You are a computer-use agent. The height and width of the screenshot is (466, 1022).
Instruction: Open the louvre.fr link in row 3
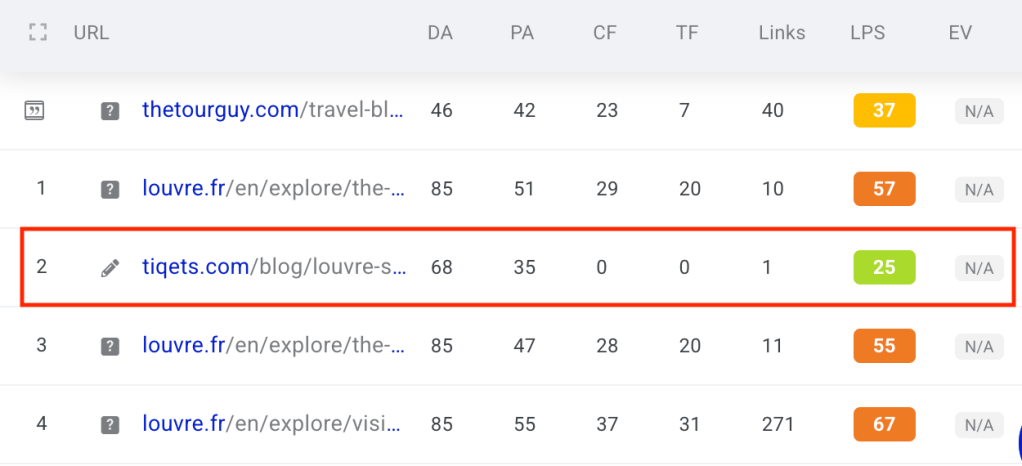coord(273,345)
